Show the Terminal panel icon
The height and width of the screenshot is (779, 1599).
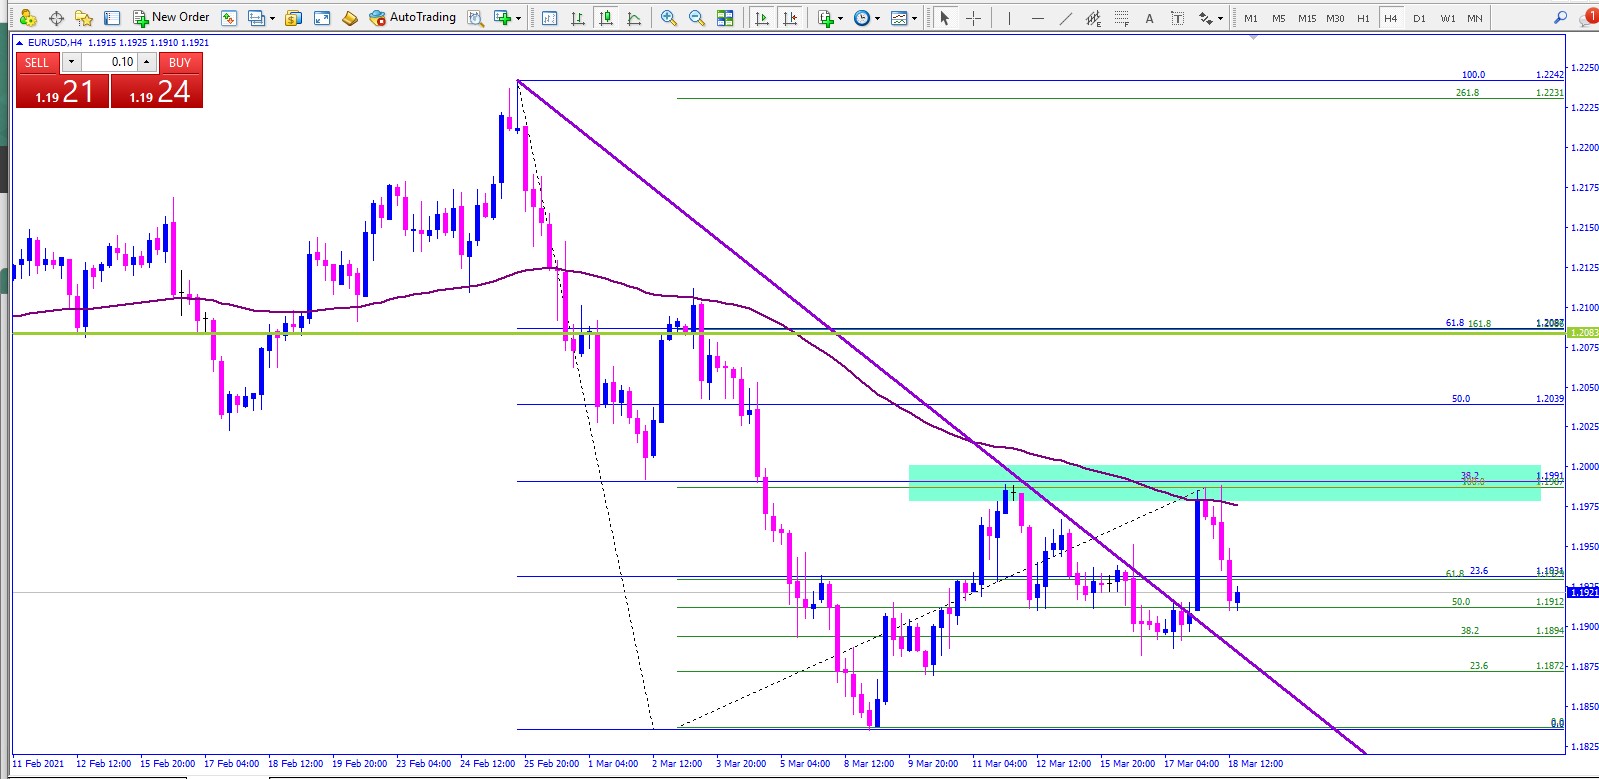tap(112, 17)
